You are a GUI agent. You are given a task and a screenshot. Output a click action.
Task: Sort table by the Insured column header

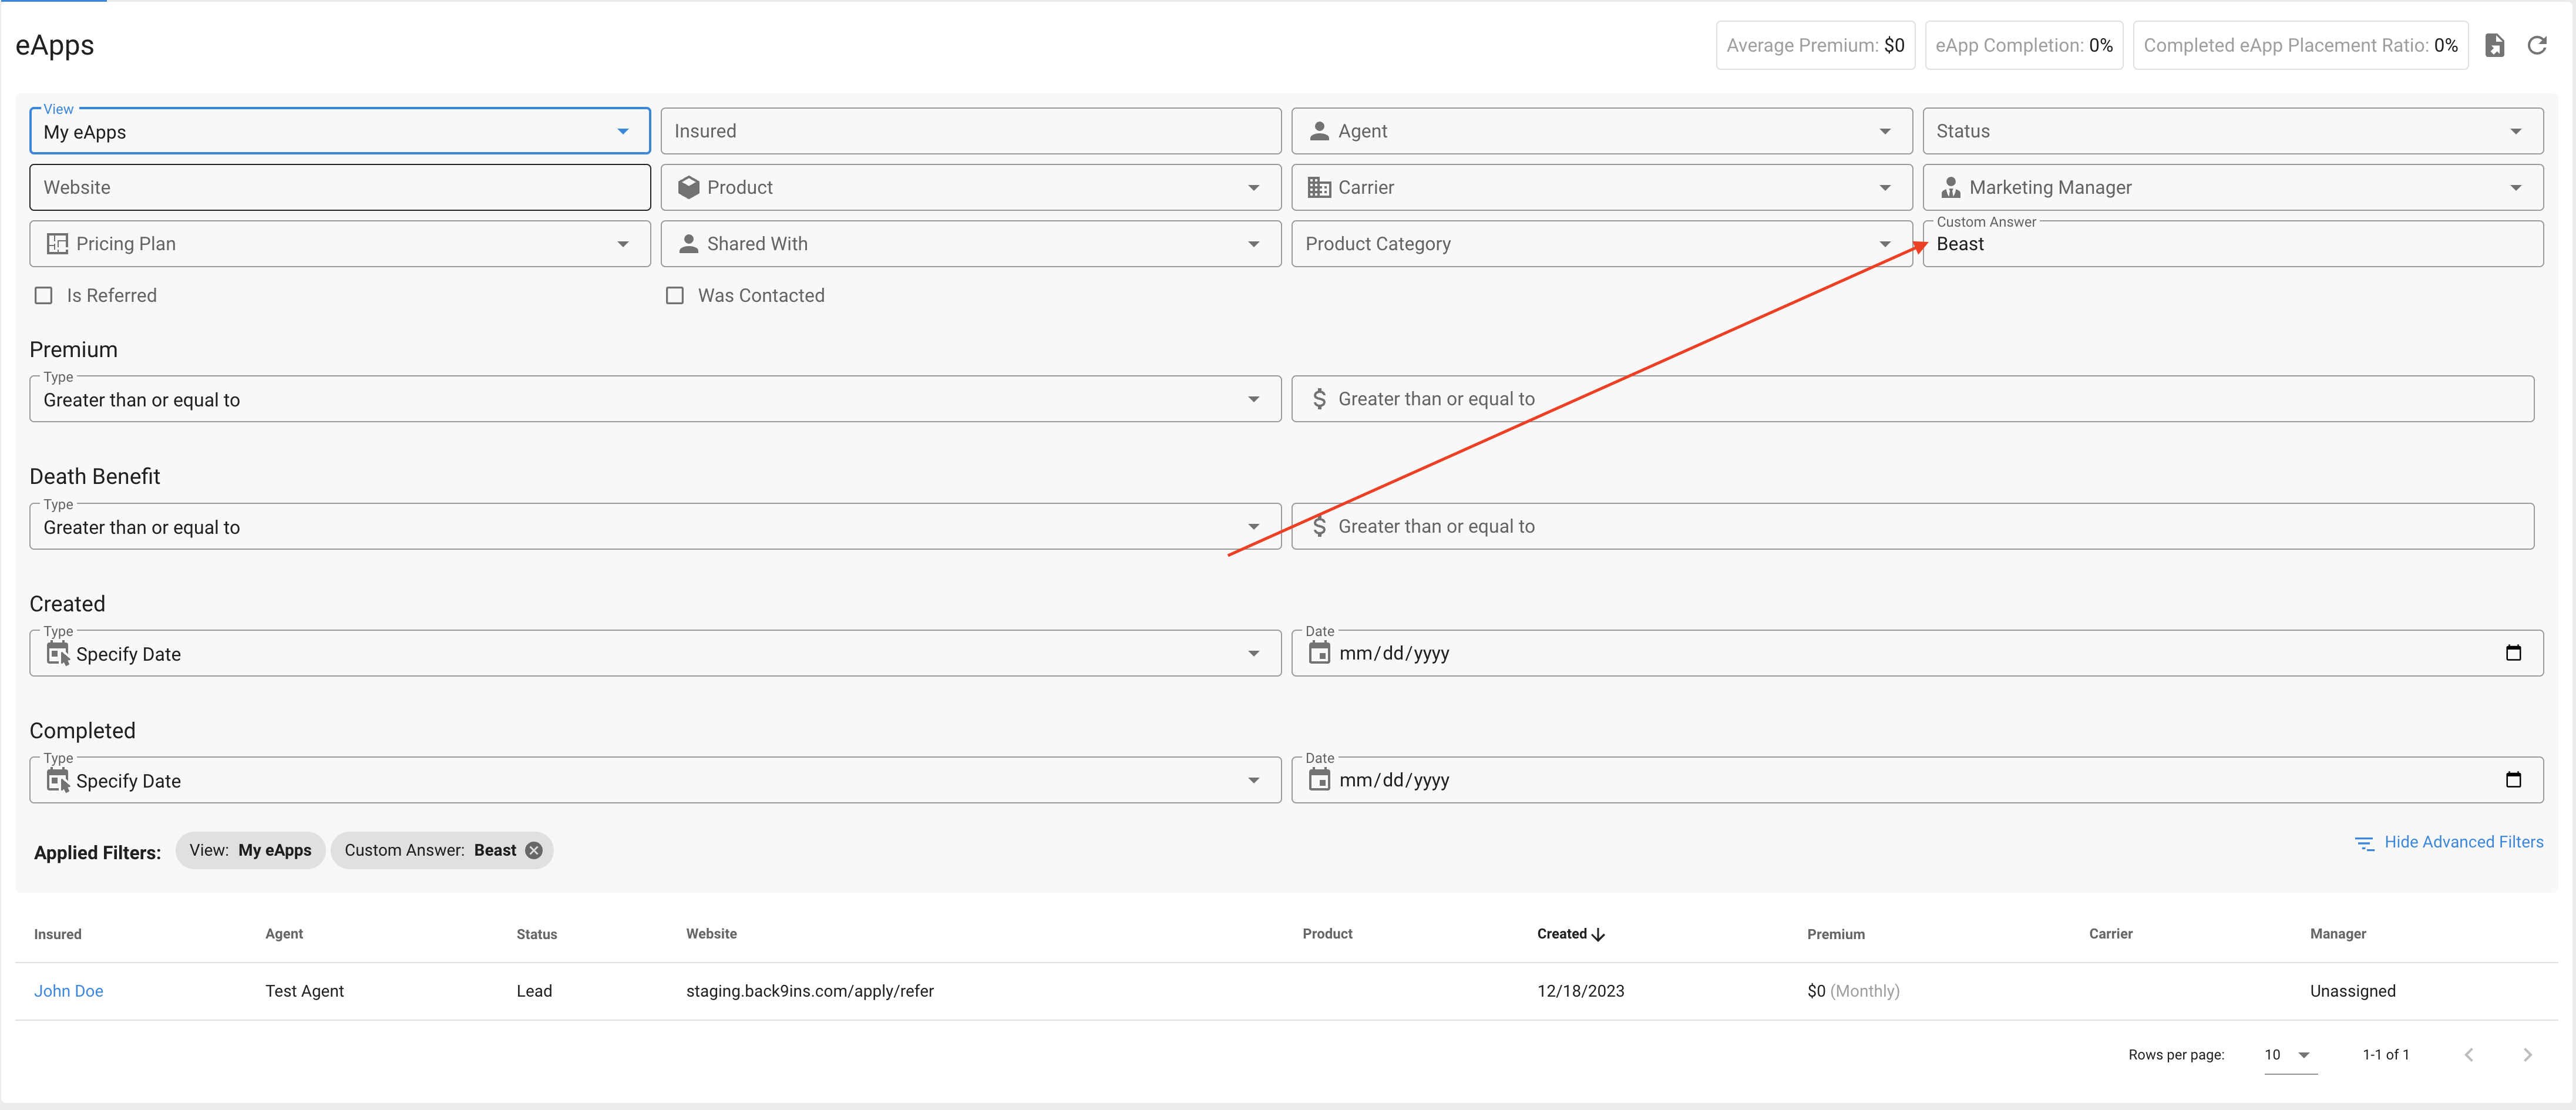click(x=58, y=934)
